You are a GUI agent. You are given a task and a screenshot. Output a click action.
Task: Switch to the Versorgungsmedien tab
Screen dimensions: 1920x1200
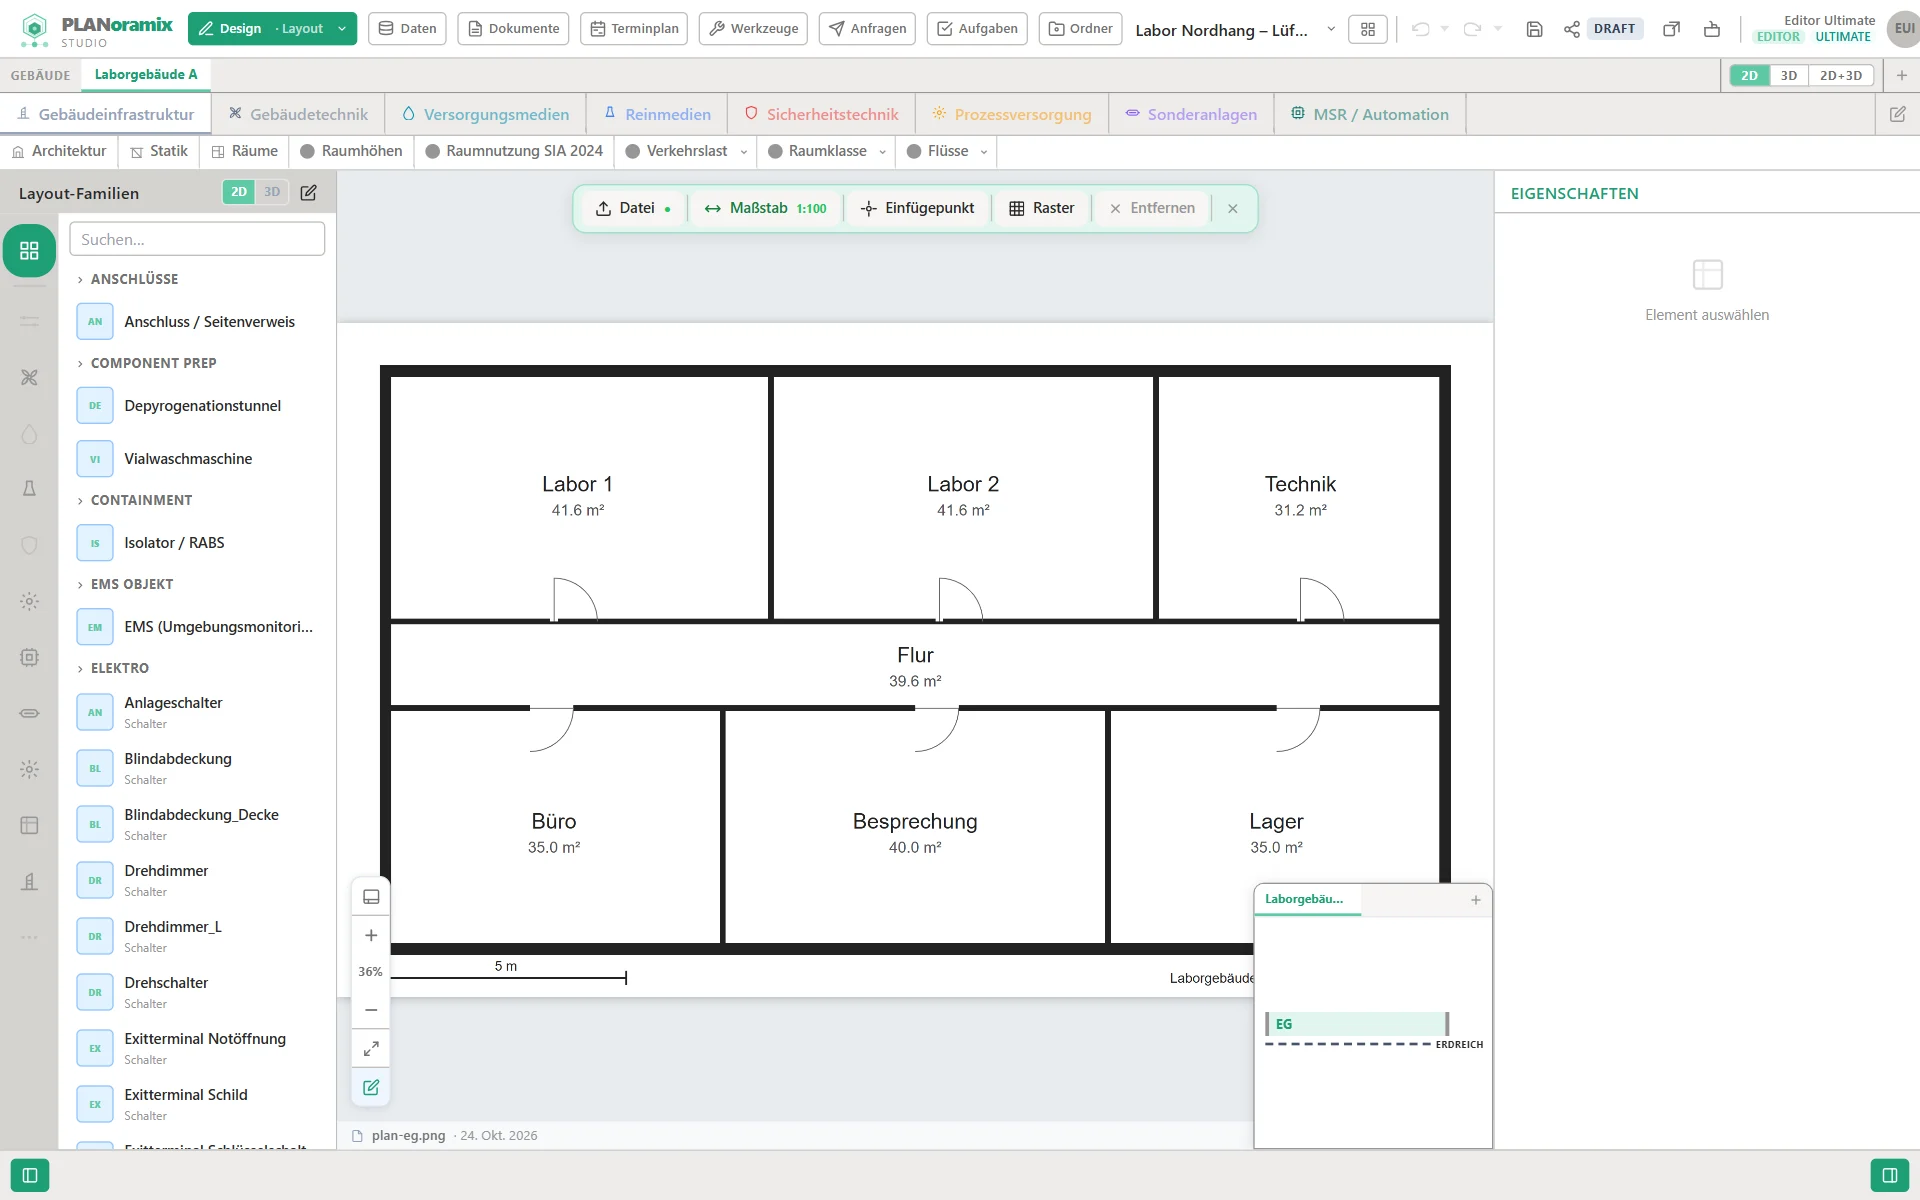pos(486,114)
